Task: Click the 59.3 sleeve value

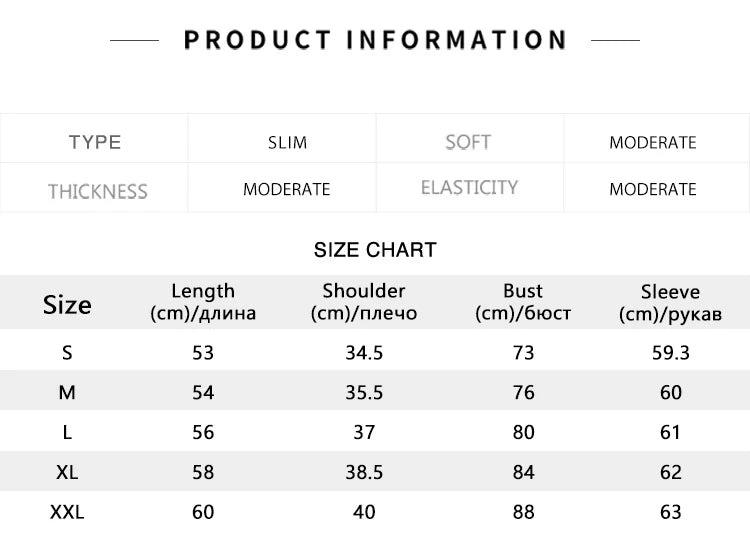Action: [670, 352]
